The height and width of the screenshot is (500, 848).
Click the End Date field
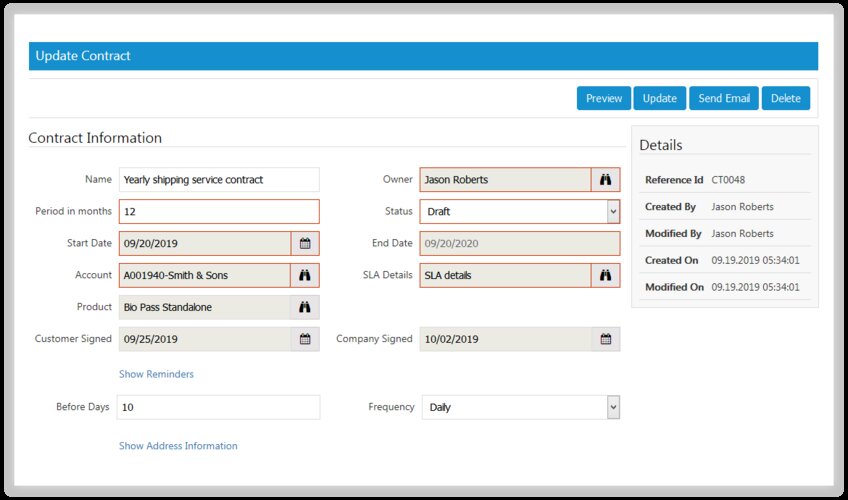pos(519,243)
